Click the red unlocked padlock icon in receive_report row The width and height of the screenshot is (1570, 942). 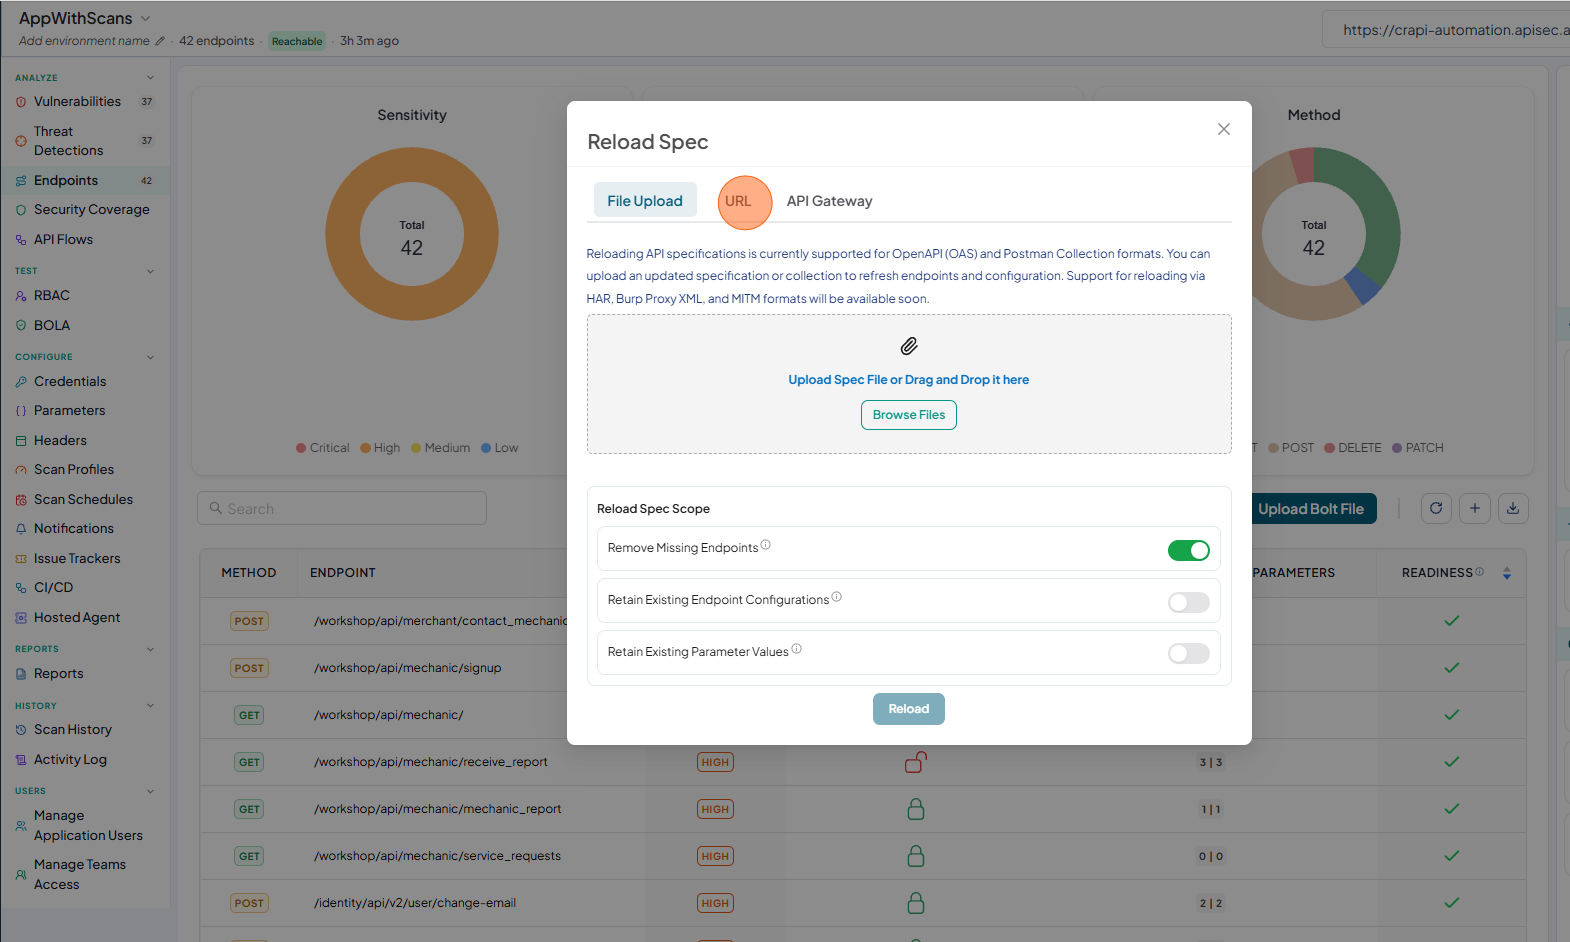[x=916, y=762]
